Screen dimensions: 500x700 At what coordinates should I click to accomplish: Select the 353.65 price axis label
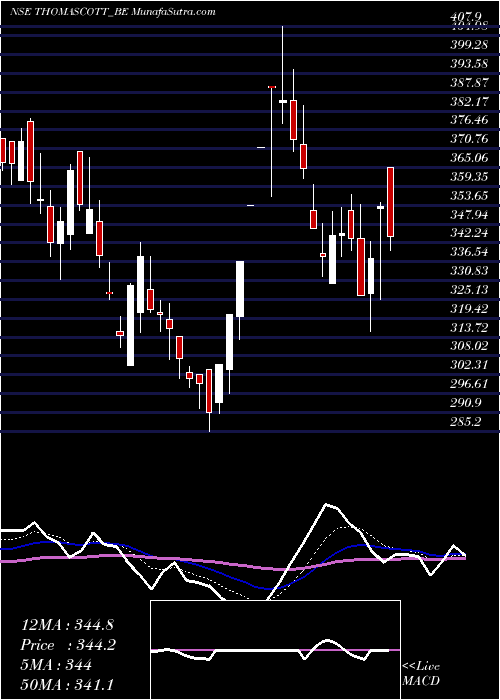click(469, 196)
